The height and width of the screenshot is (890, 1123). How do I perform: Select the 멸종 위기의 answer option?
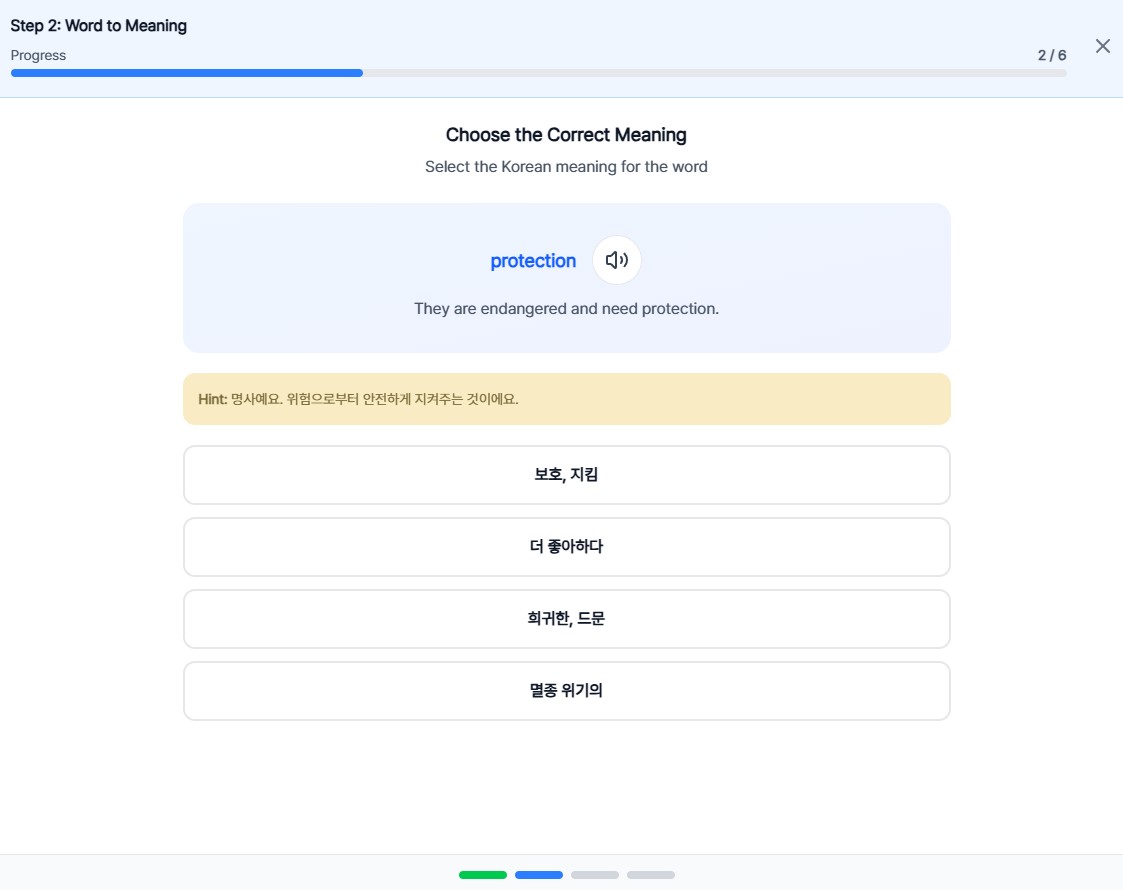(566, 691)
